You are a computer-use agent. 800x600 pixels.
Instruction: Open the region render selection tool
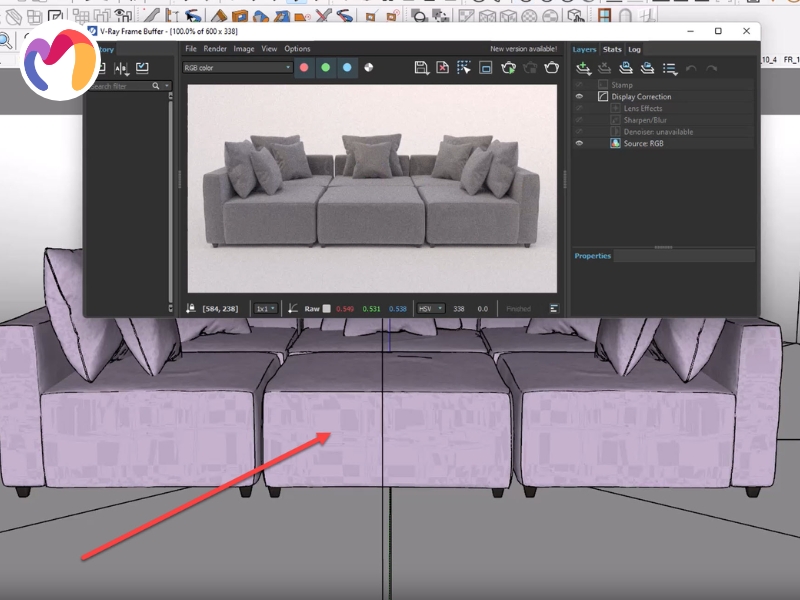click(462, 66)
